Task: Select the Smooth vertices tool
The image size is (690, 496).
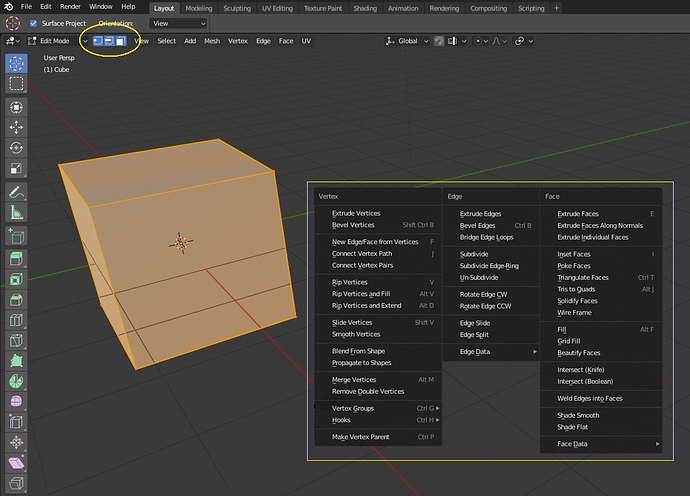Action: pyautogui.click(x=16, y=401)
